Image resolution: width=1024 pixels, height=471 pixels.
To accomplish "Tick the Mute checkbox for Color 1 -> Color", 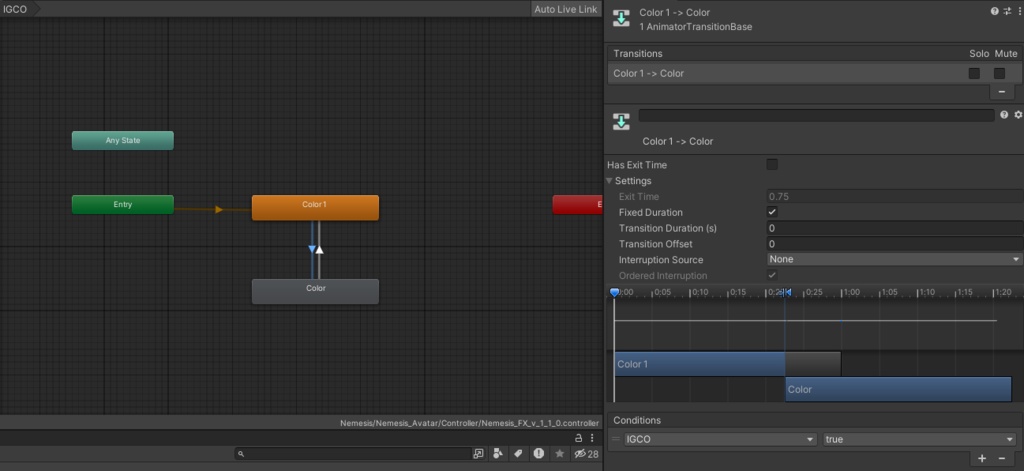I will tap(999, 73).
